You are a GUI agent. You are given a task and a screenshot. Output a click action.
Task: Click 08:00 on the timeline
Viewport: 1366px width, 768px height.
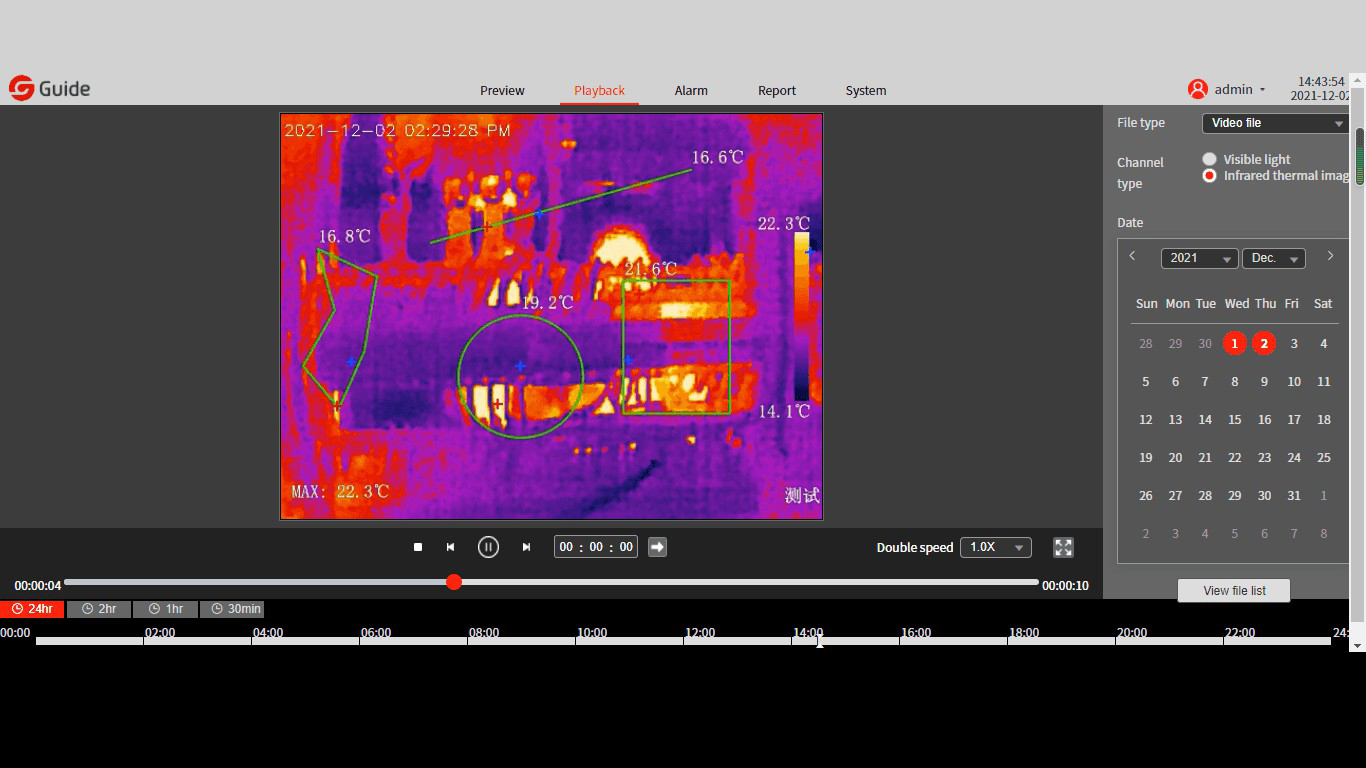[484, 633]
